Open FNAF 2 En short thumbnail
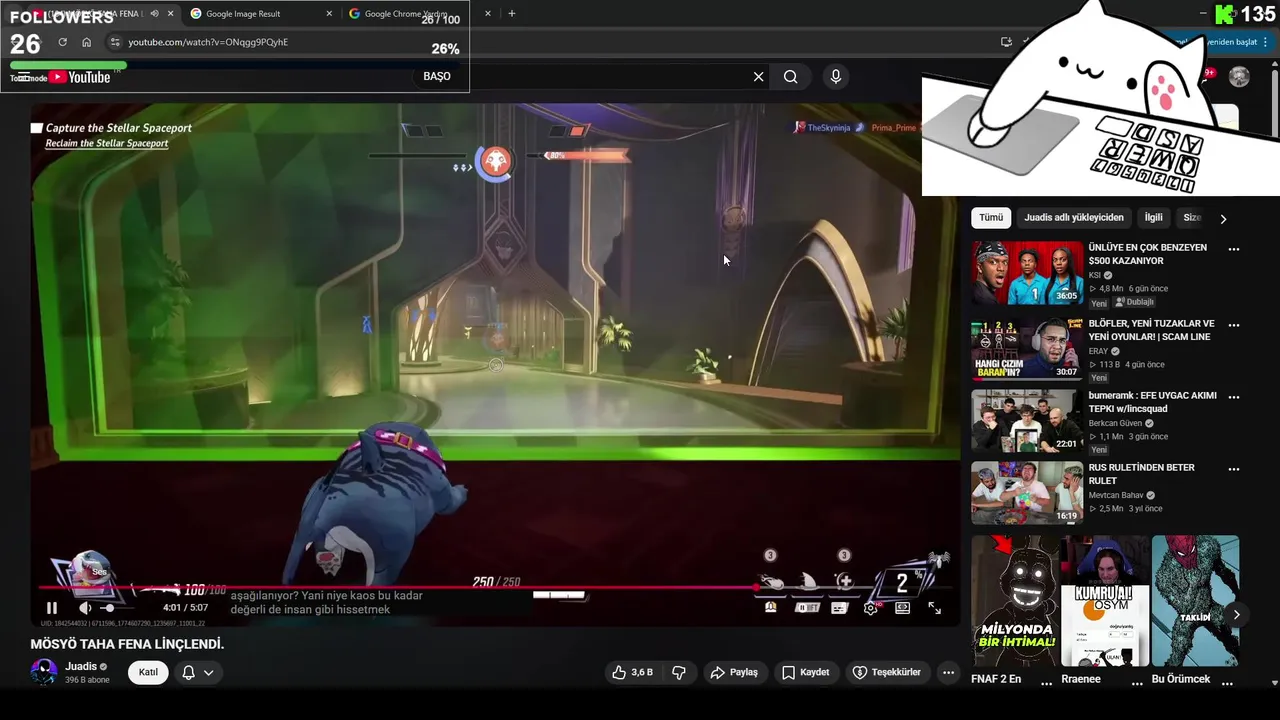 point(1015,601)
